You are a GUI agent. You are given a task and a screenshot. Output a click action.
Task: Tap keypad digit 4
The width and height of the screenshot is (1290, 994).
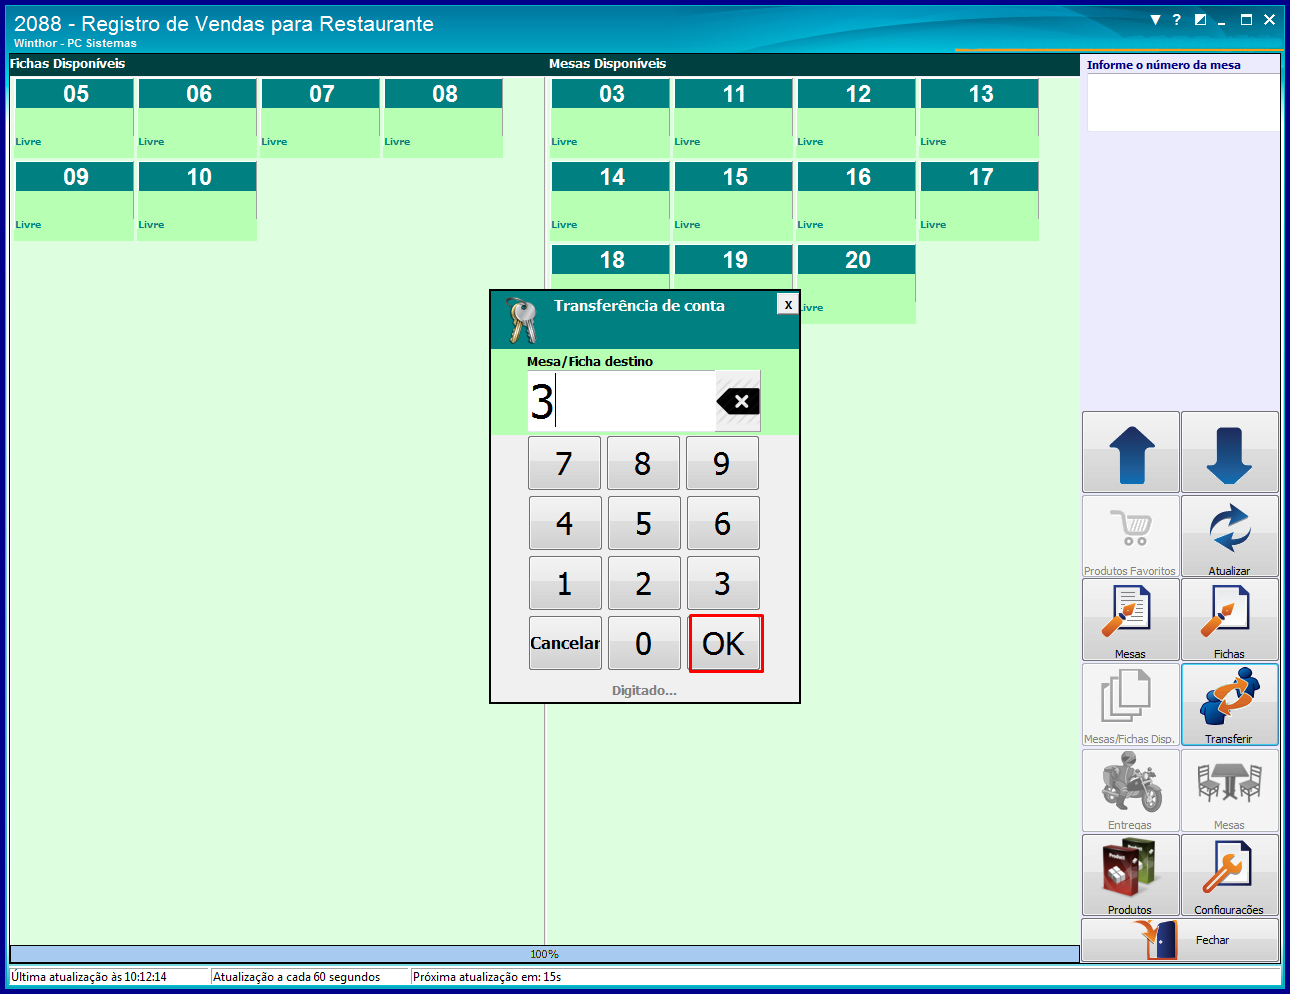coord(565,523)
